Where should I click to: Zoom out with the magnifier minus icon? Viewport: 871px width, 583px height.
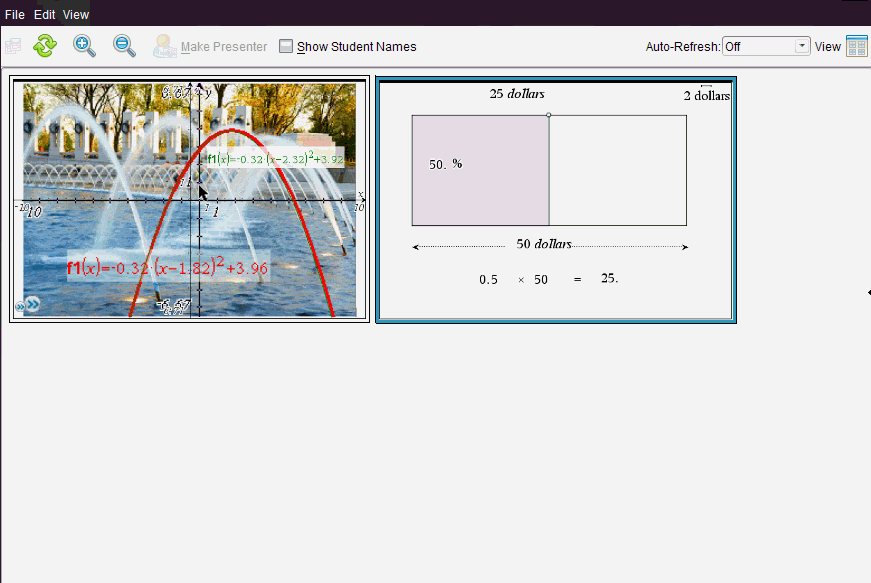tap(124, 46)
